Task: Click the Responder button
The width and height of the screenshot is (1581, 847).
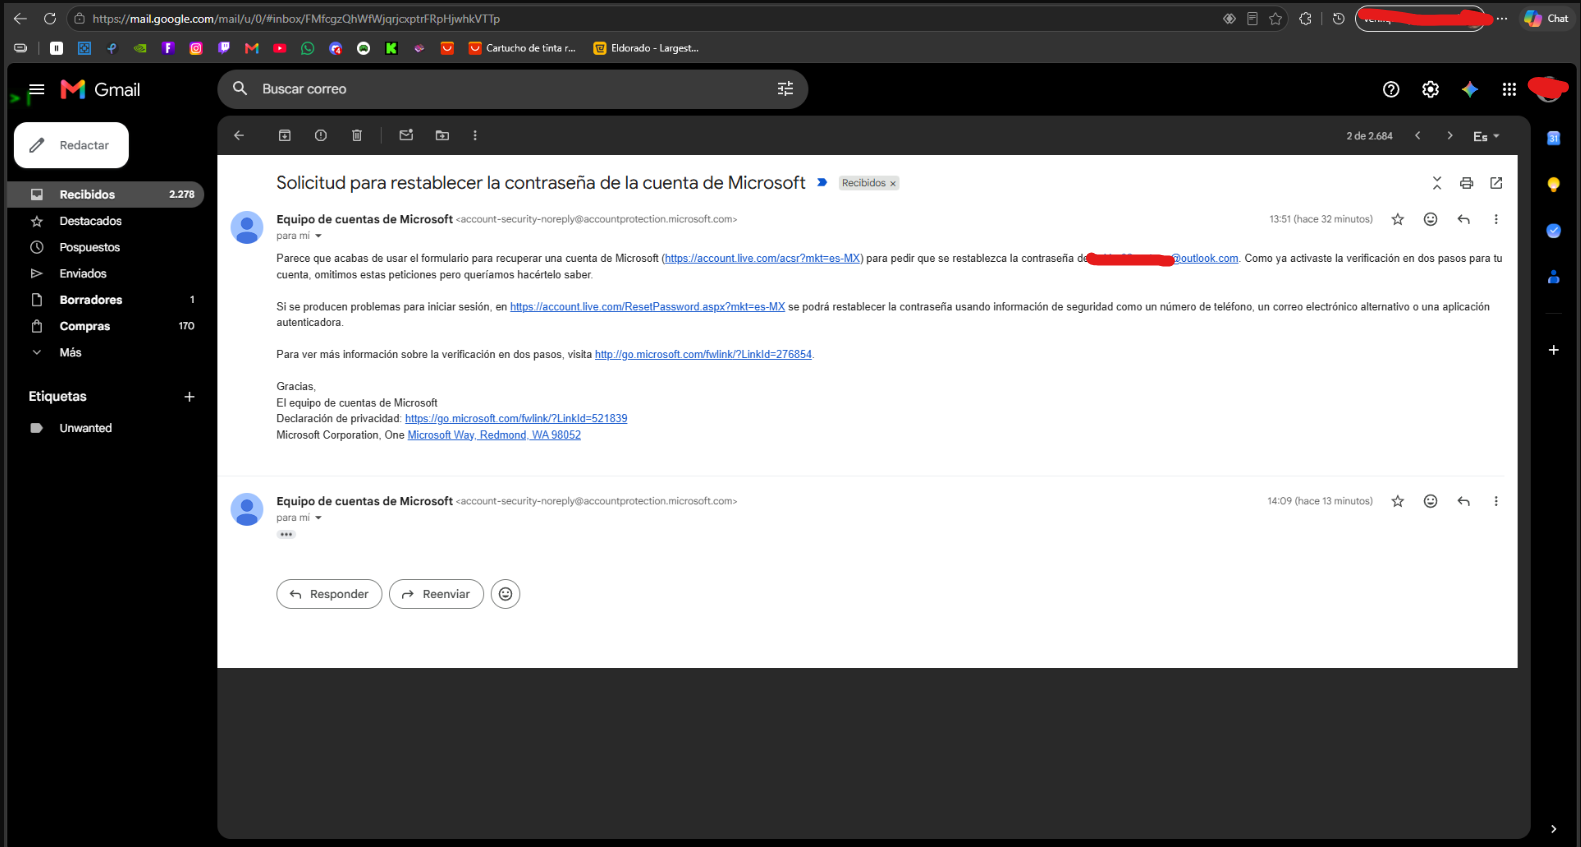Action: click(329, 594)
